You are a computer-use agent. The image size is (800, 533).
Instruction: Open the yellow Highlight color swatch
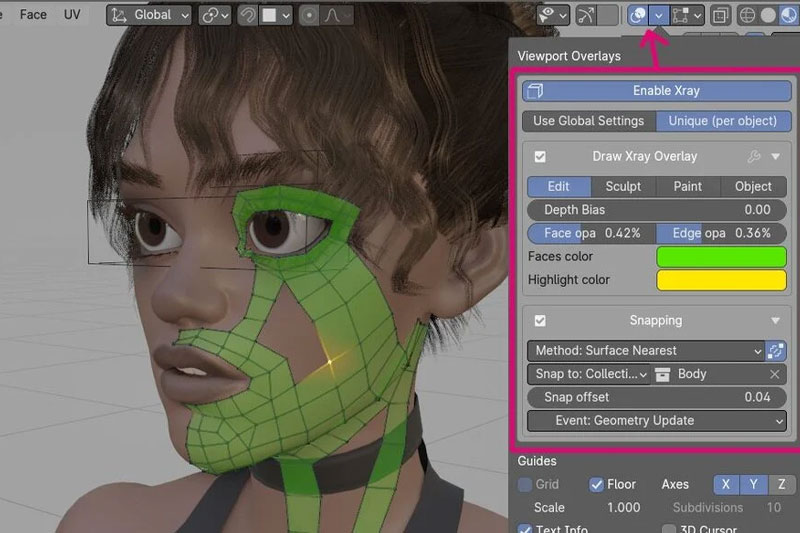721,280
